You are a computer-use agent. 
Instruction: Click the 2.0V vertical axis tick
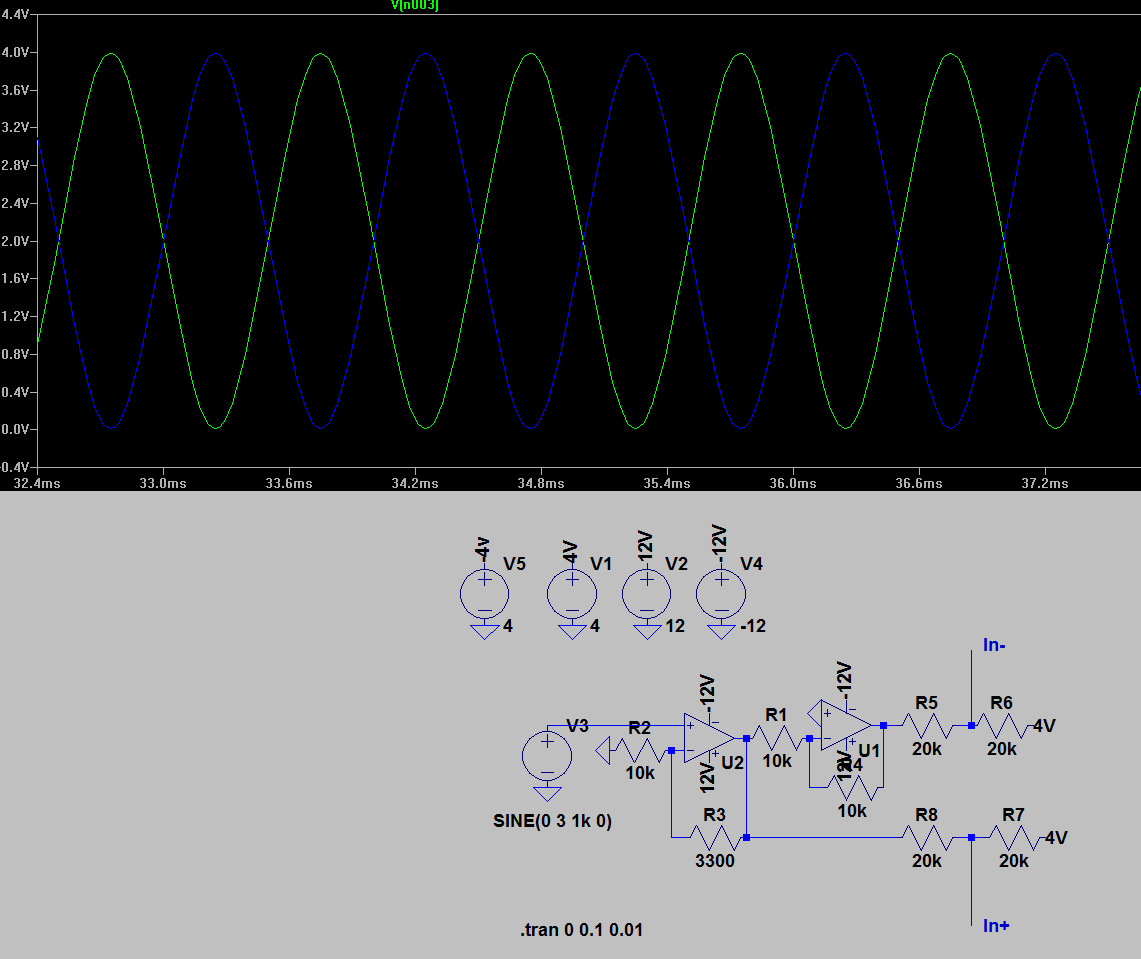coord(15,241)
